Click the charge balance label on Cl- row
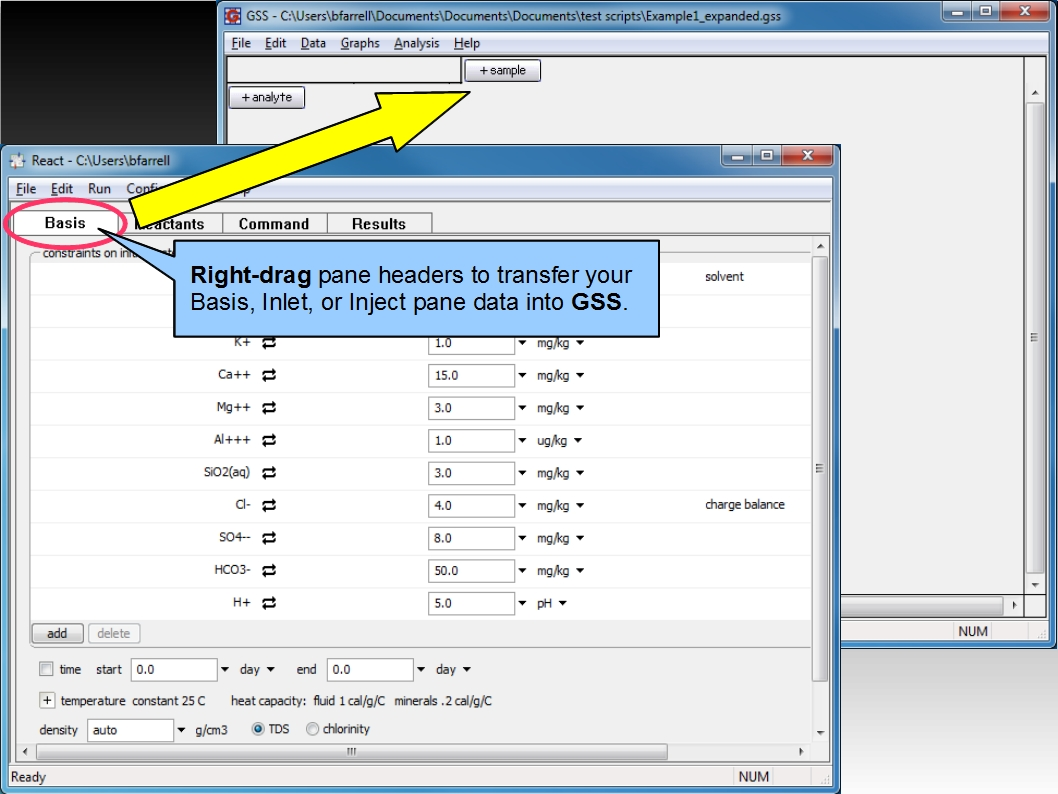The width and height of the screenshot is (1058, 794). pos(745,505)
